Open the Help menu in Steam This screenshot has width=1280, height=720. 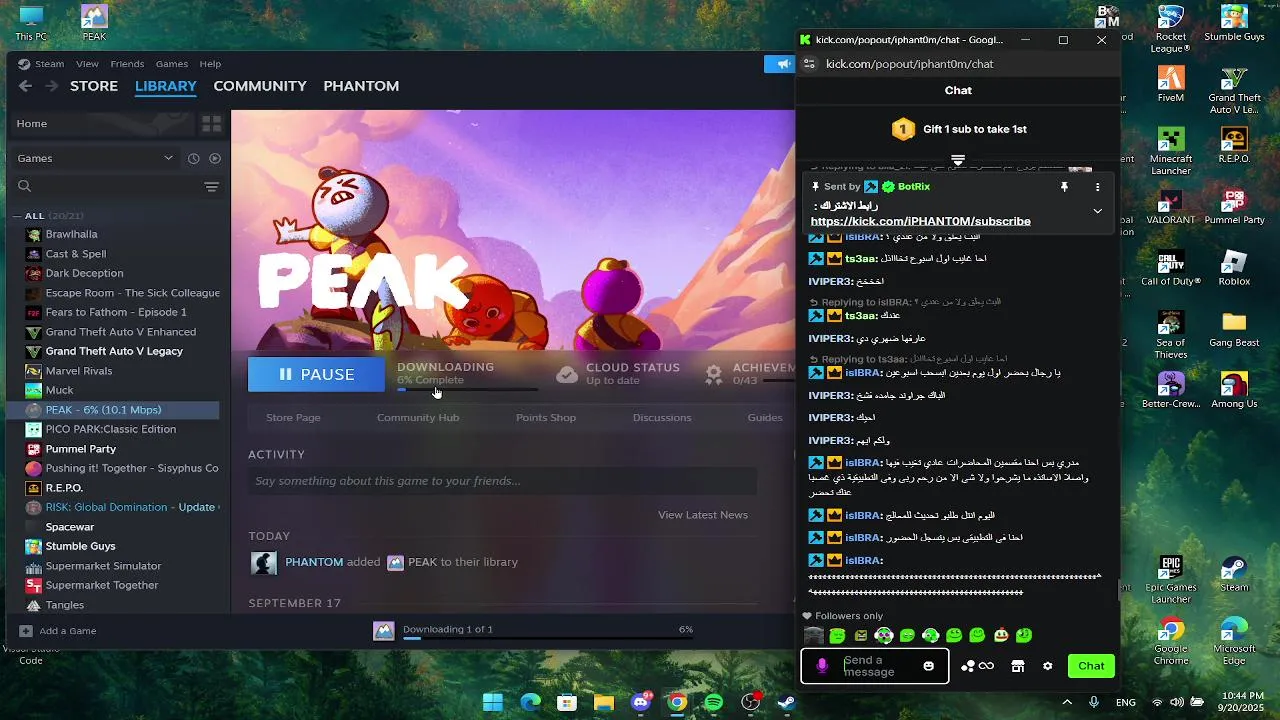tap(210, 64)
